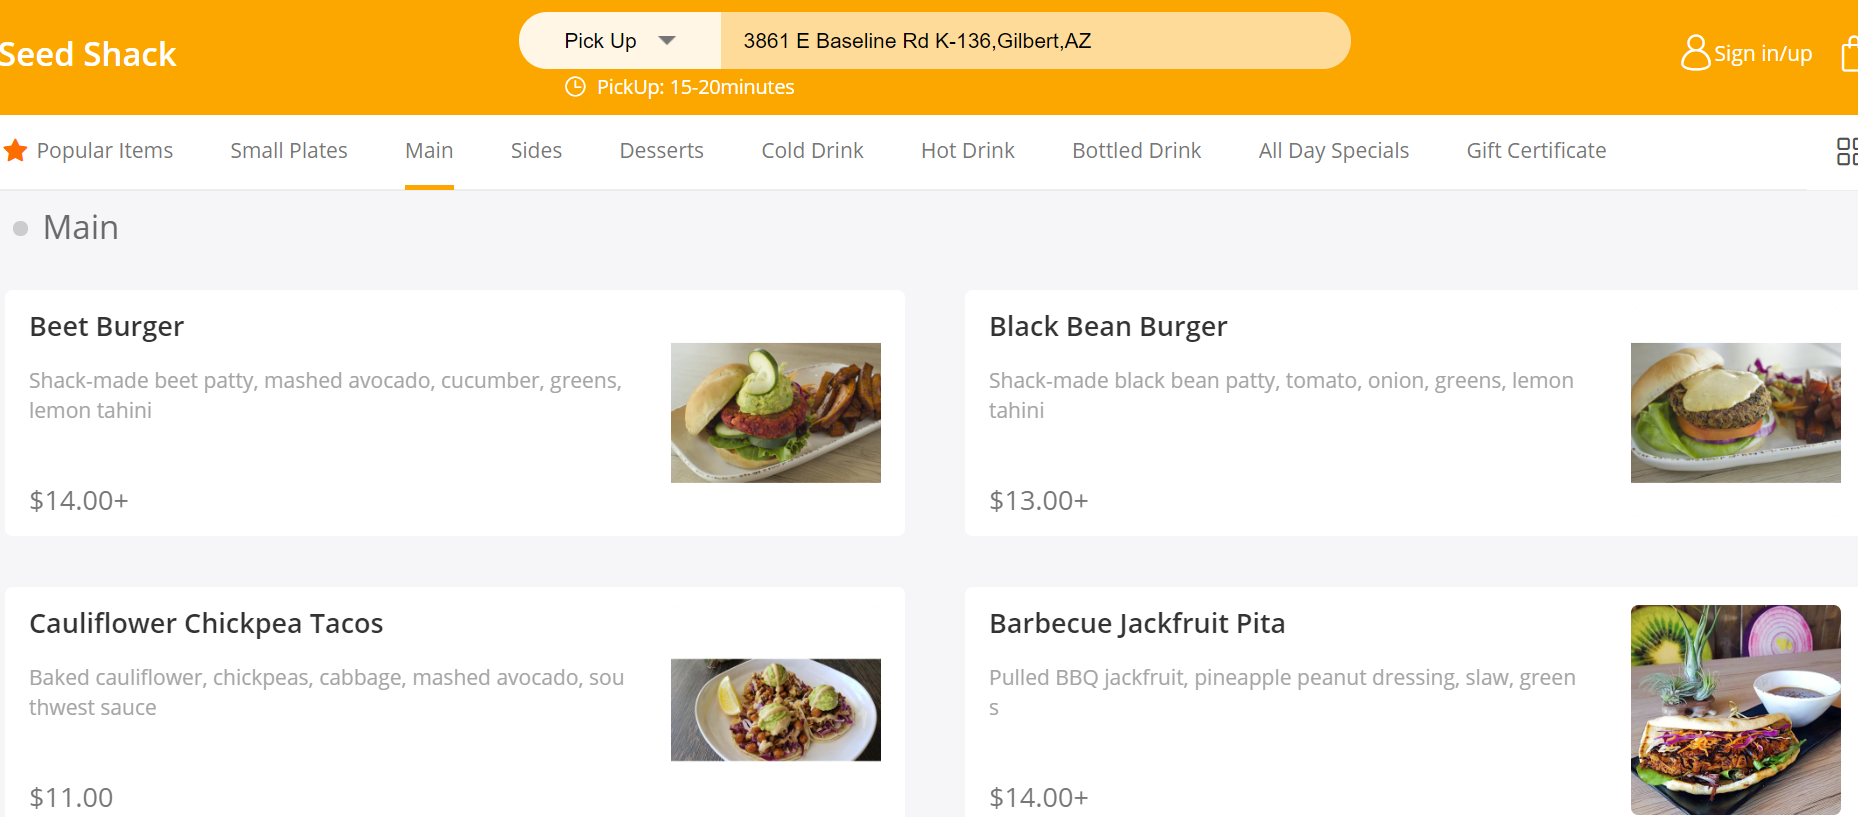
Task: Click the pickup time clock icon
Action: [575, 87]
